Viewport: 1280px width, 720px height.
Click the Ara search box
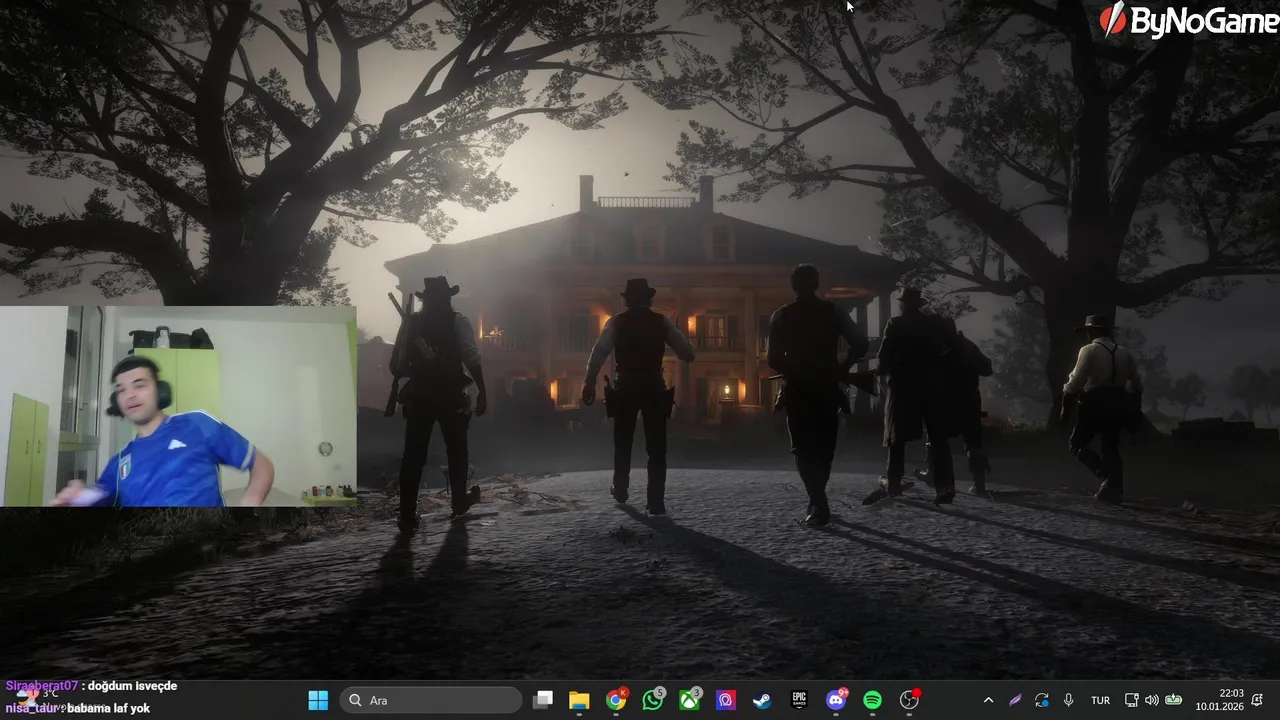(431, 700)
